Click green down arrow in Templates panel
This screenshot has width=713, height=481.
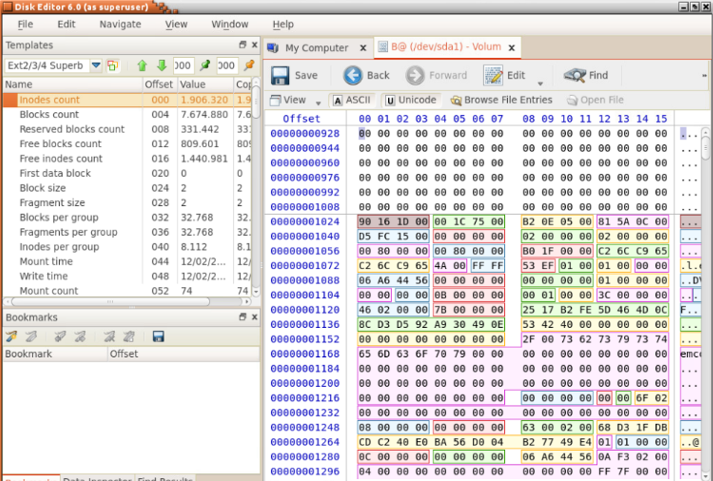[161, 66]
